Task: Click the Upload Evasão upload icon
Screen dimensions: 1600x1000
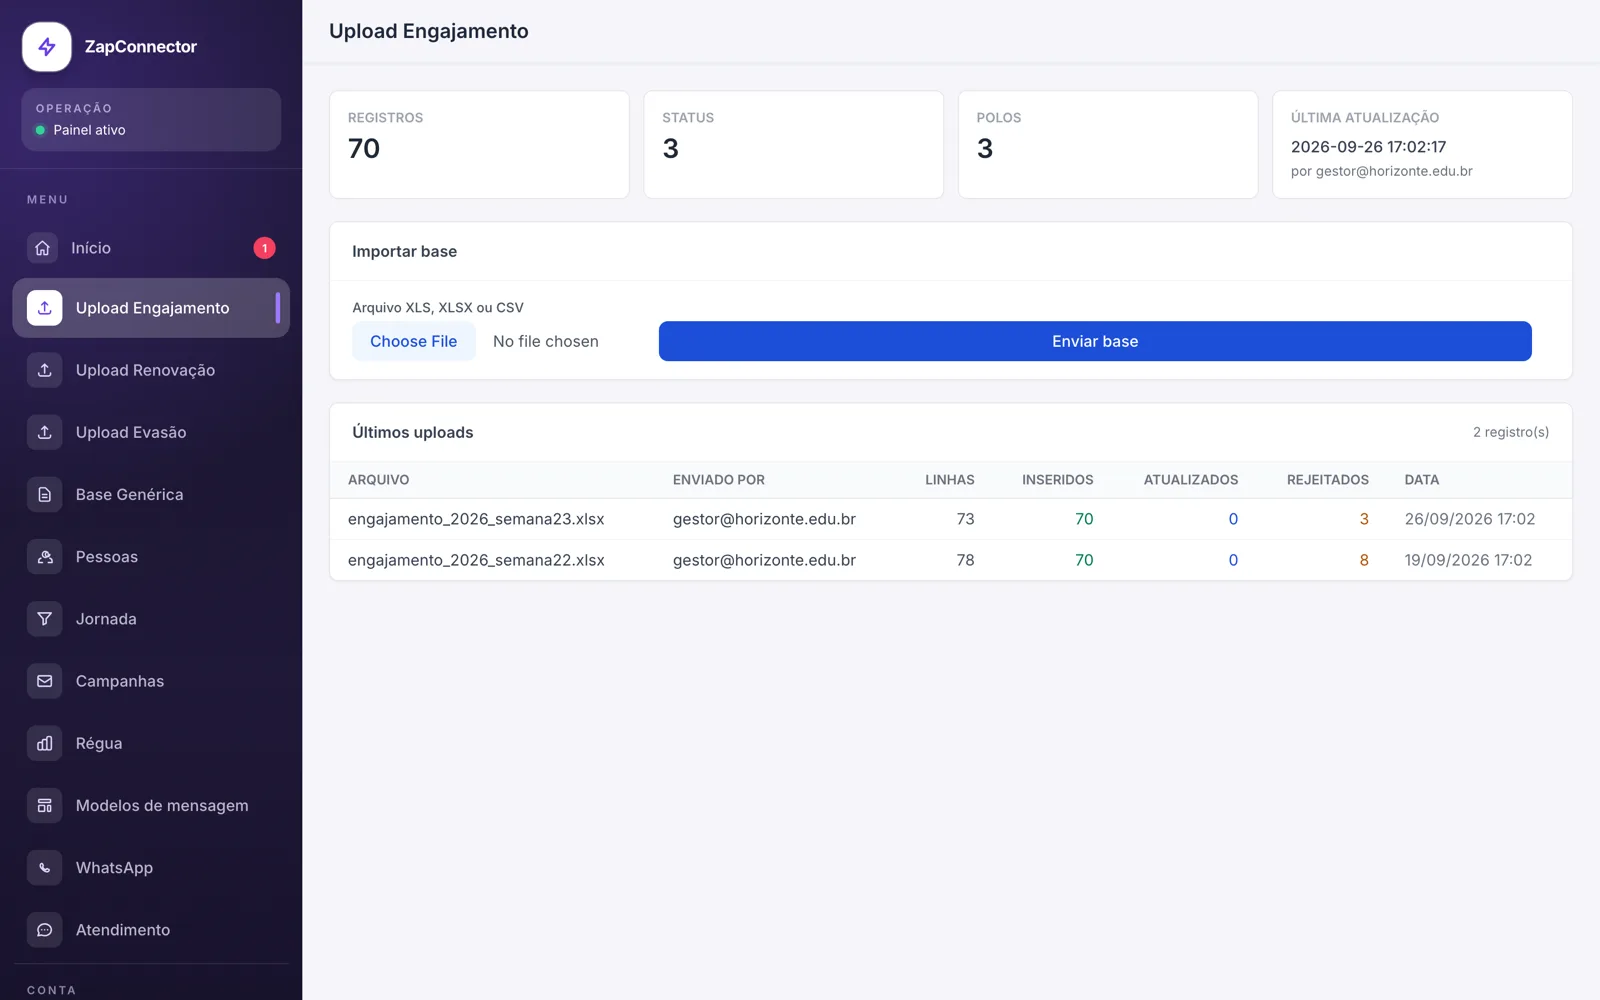Action: 45,432
